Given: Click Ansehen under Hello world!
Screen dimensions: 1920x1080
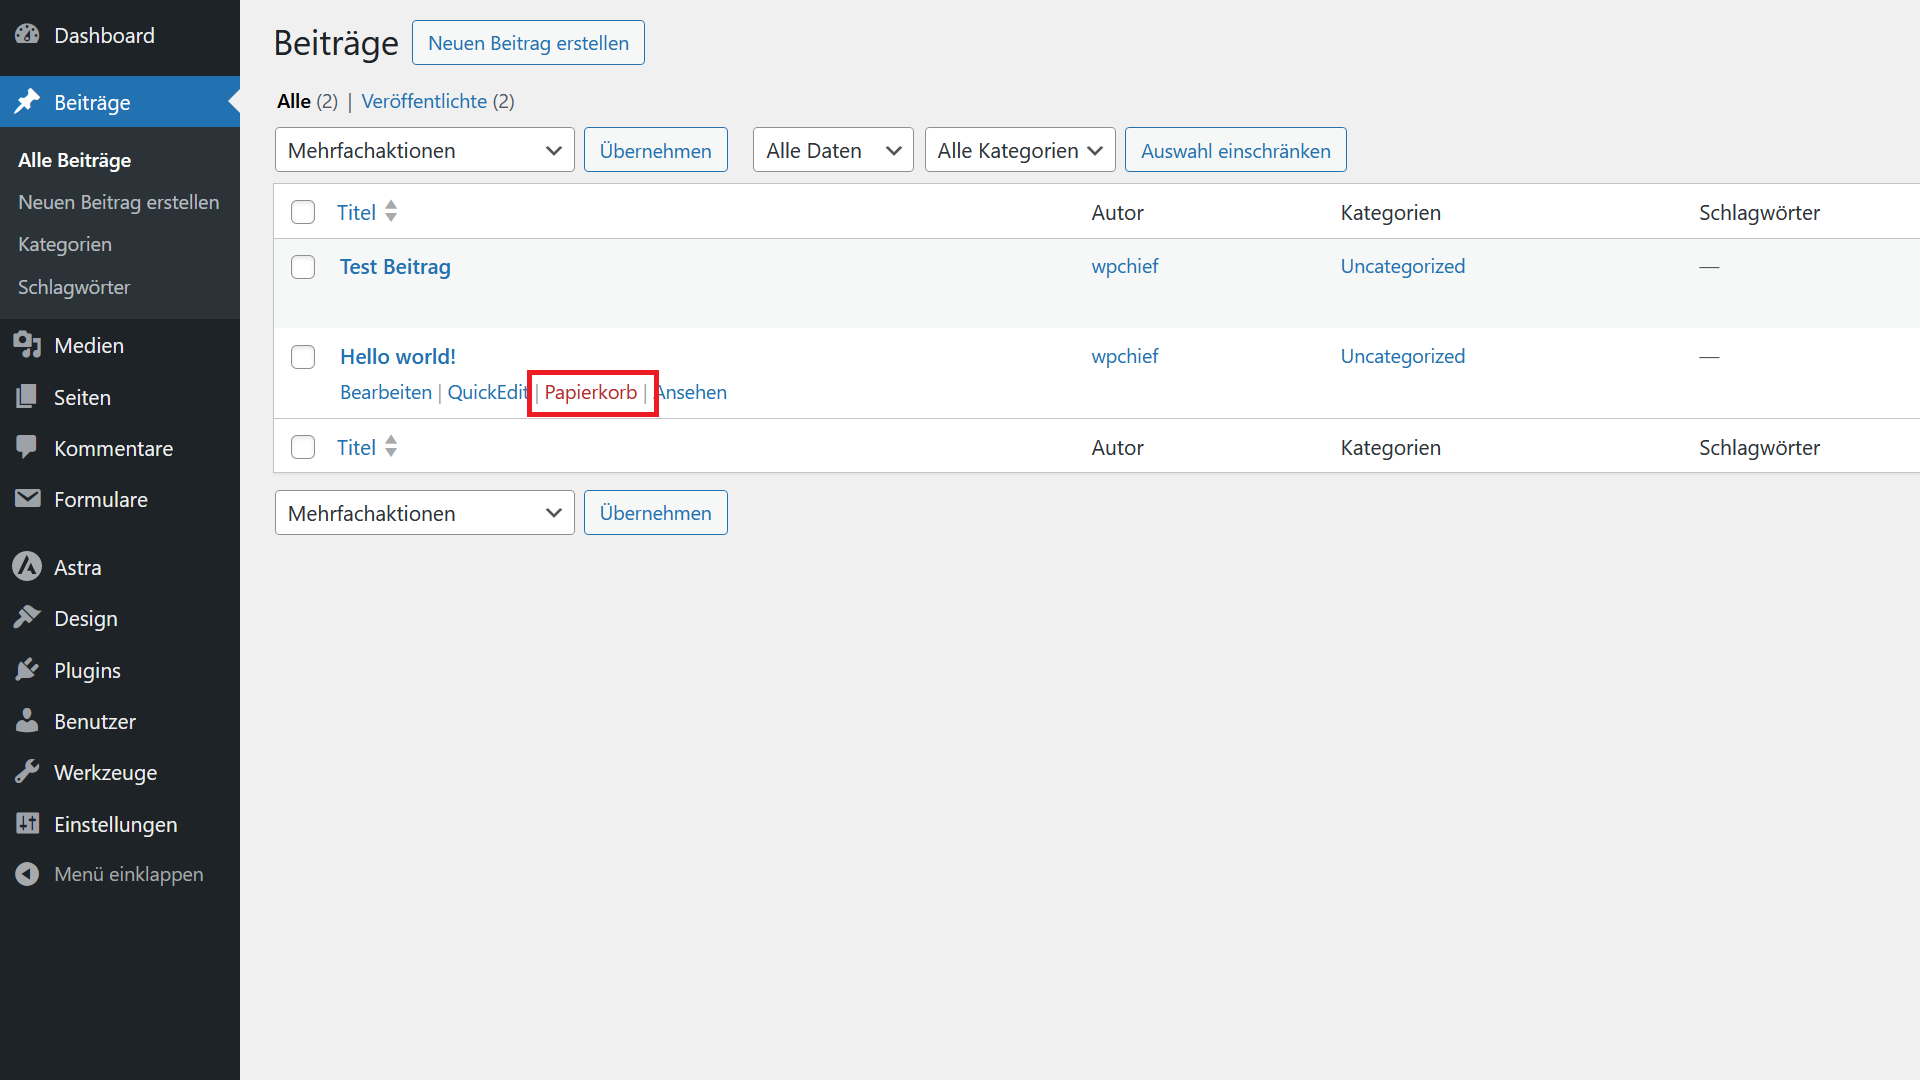Looking at the screenshot, I should 691,392.
